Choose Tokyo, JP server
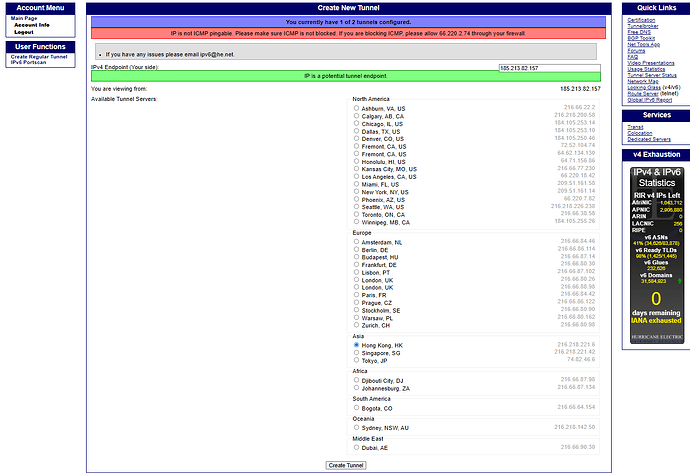The height and width of the screenshot is (473, 690). (x=356, y=360)
